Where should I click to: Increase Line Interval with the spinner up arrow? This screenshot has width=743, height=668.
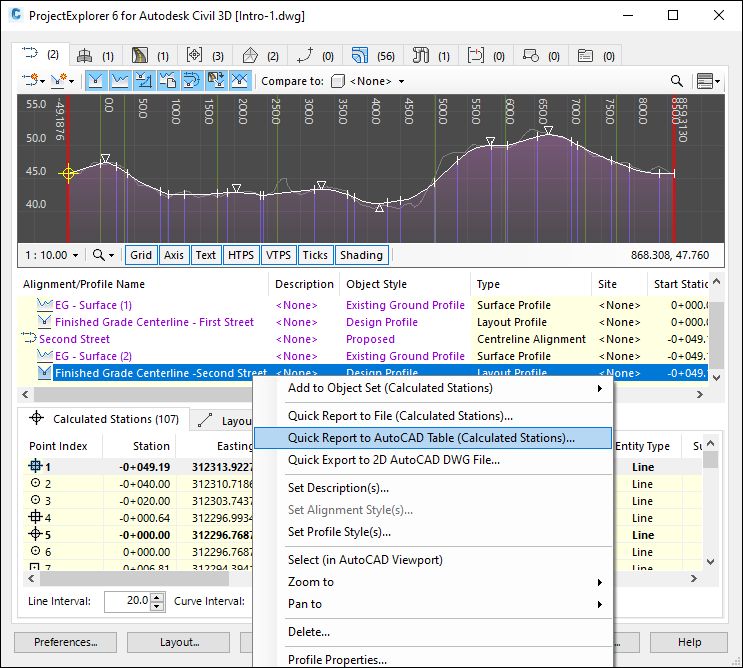pos(158,597)
